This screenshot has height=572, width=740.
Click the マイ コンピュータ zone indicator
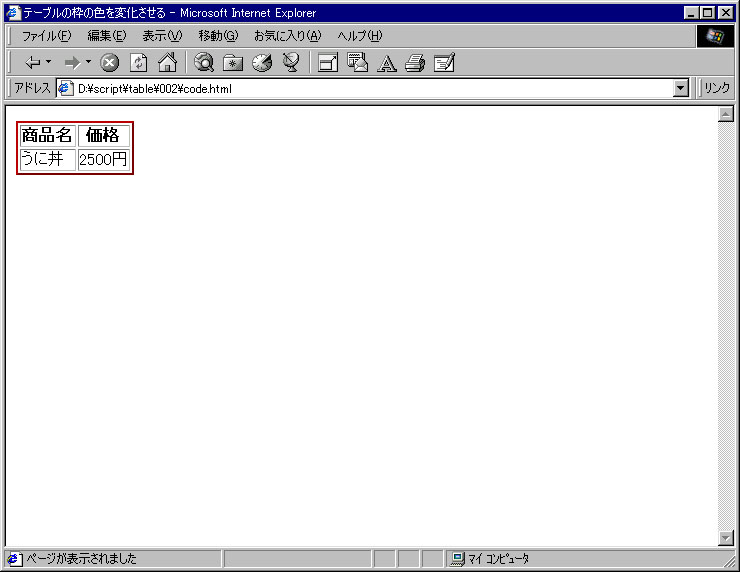click(x=498, y=559)
